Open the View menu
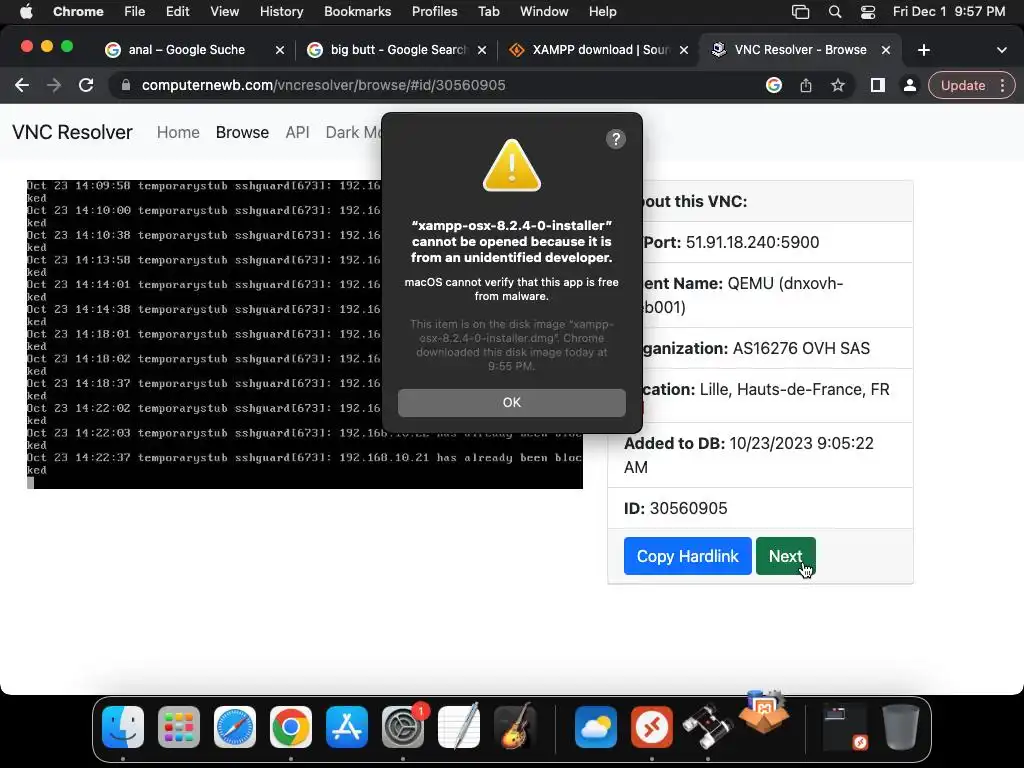The height and width of the screenshot is (768, 1024). [x=225, y=11]
